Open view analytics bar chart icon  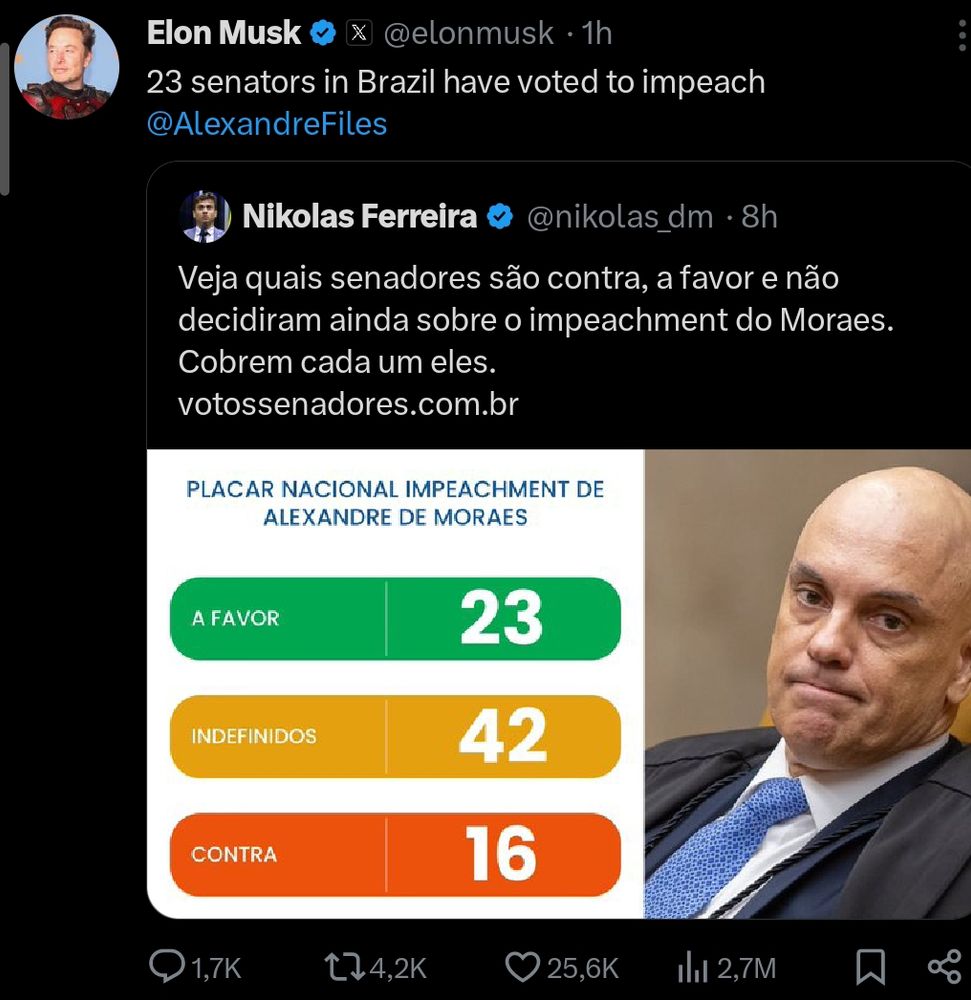[x=692, y=967]
